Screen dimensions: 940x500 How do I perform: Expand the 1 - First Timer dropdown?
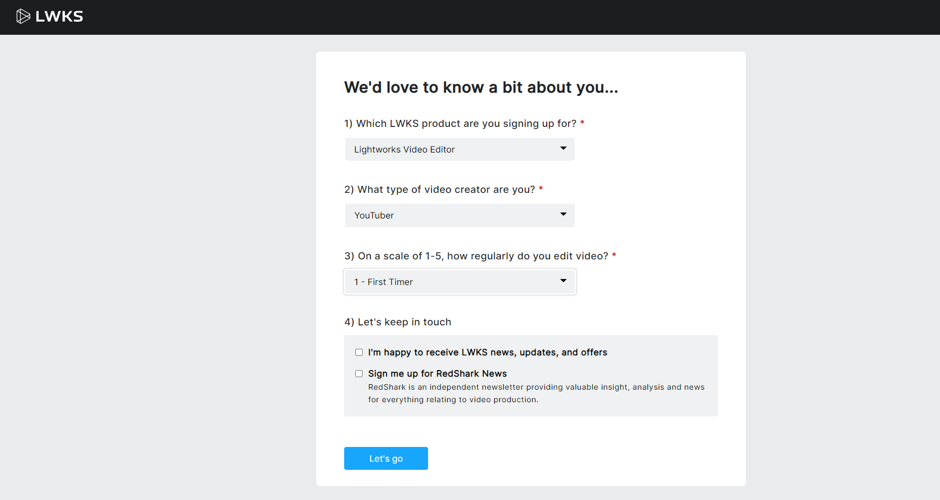coord(459,282)
